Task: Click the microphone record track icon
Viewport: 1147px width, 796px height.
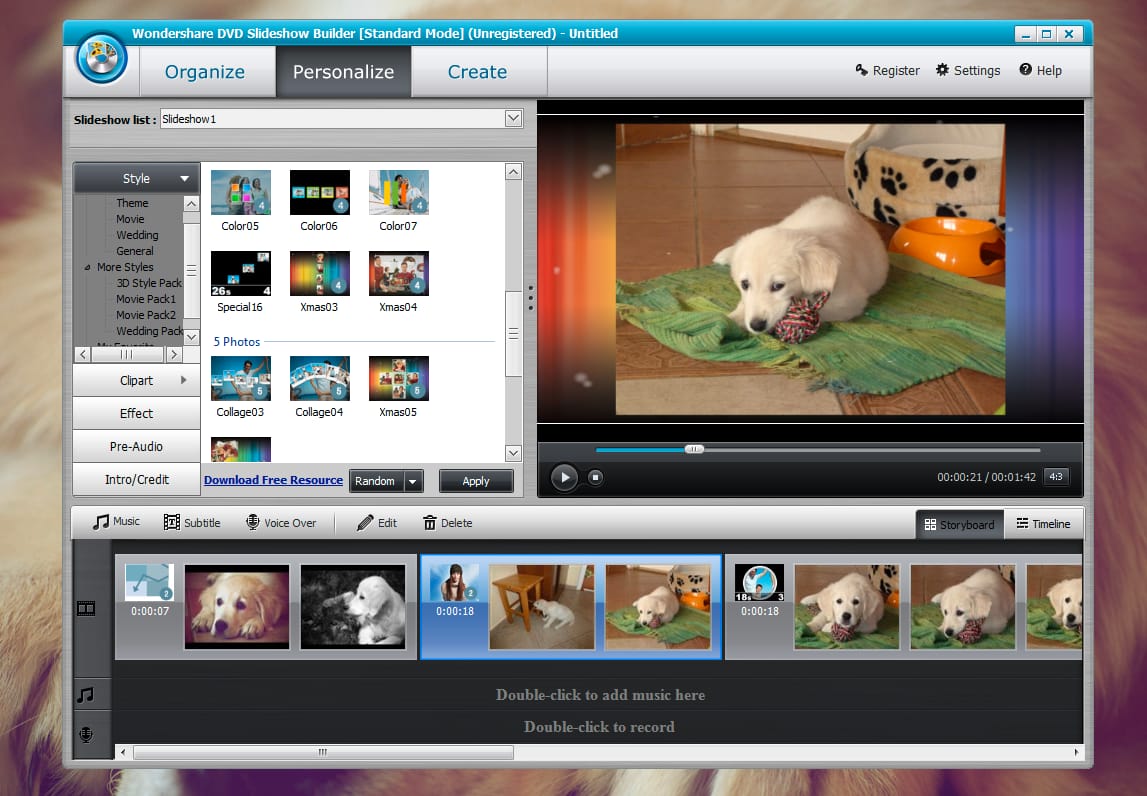Action: [x=86, y=734]
